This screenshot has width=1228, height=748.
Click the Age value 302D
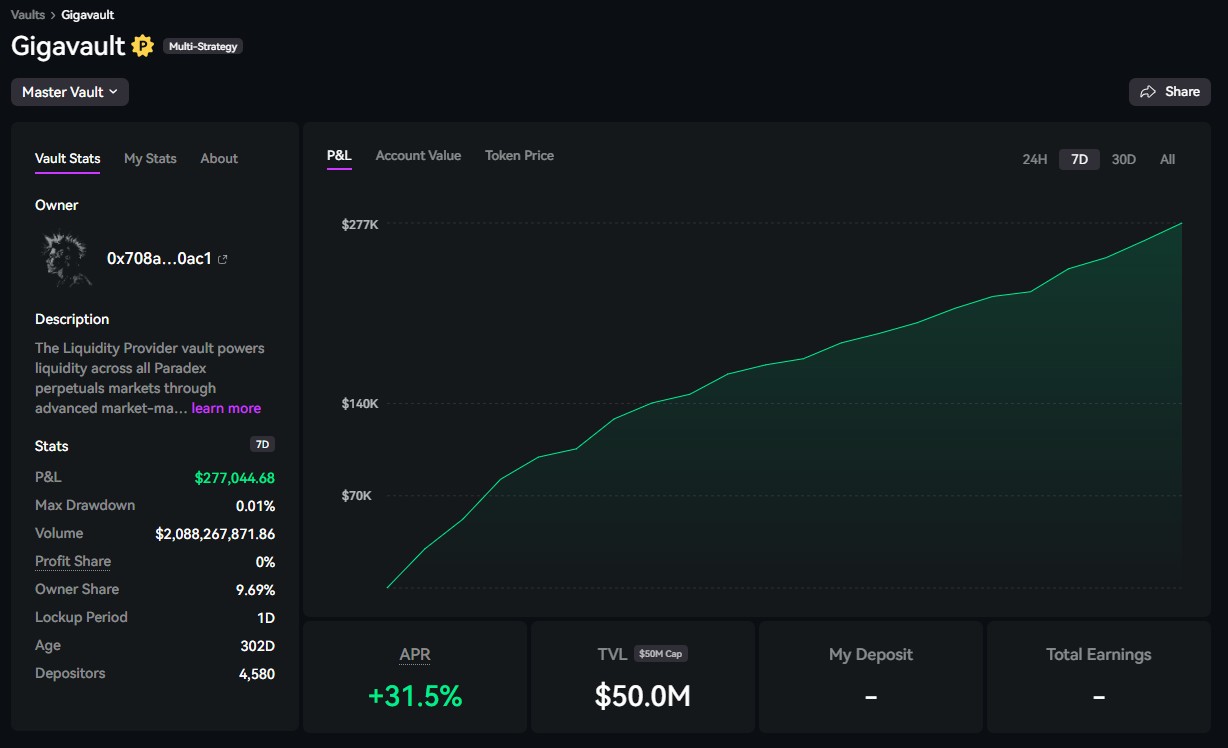point(258,646)
